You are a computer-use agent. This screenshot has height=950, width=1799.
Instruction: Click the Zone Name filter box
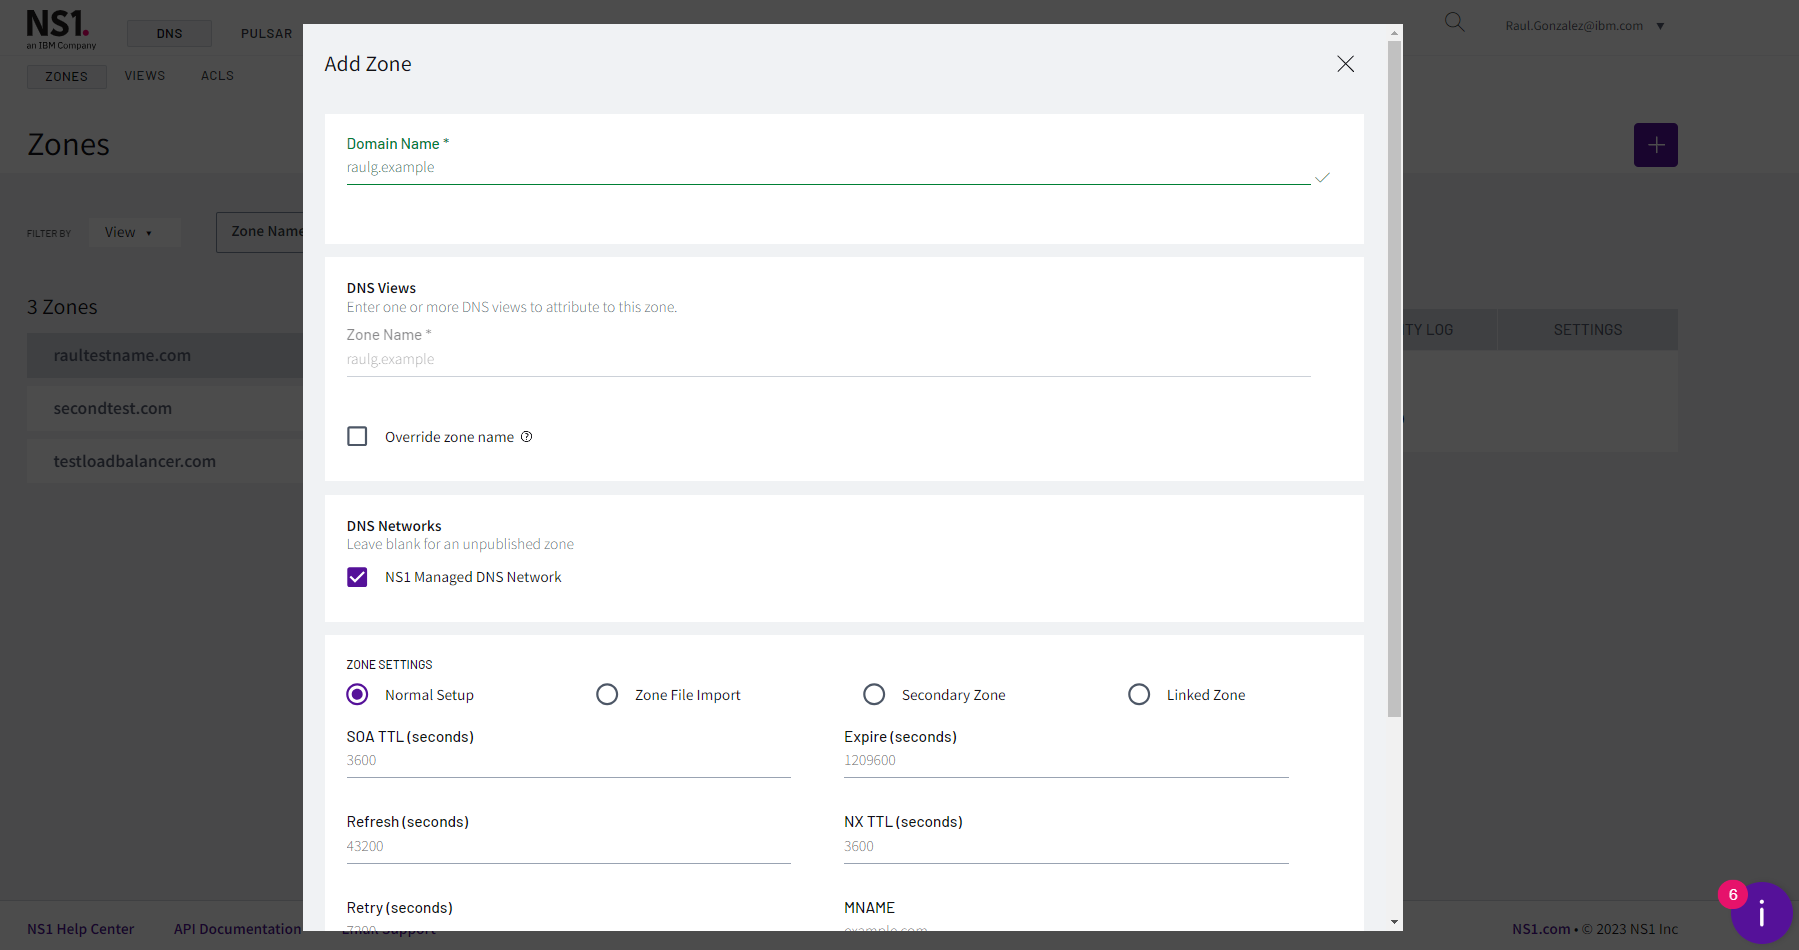(x=260, y=232)
